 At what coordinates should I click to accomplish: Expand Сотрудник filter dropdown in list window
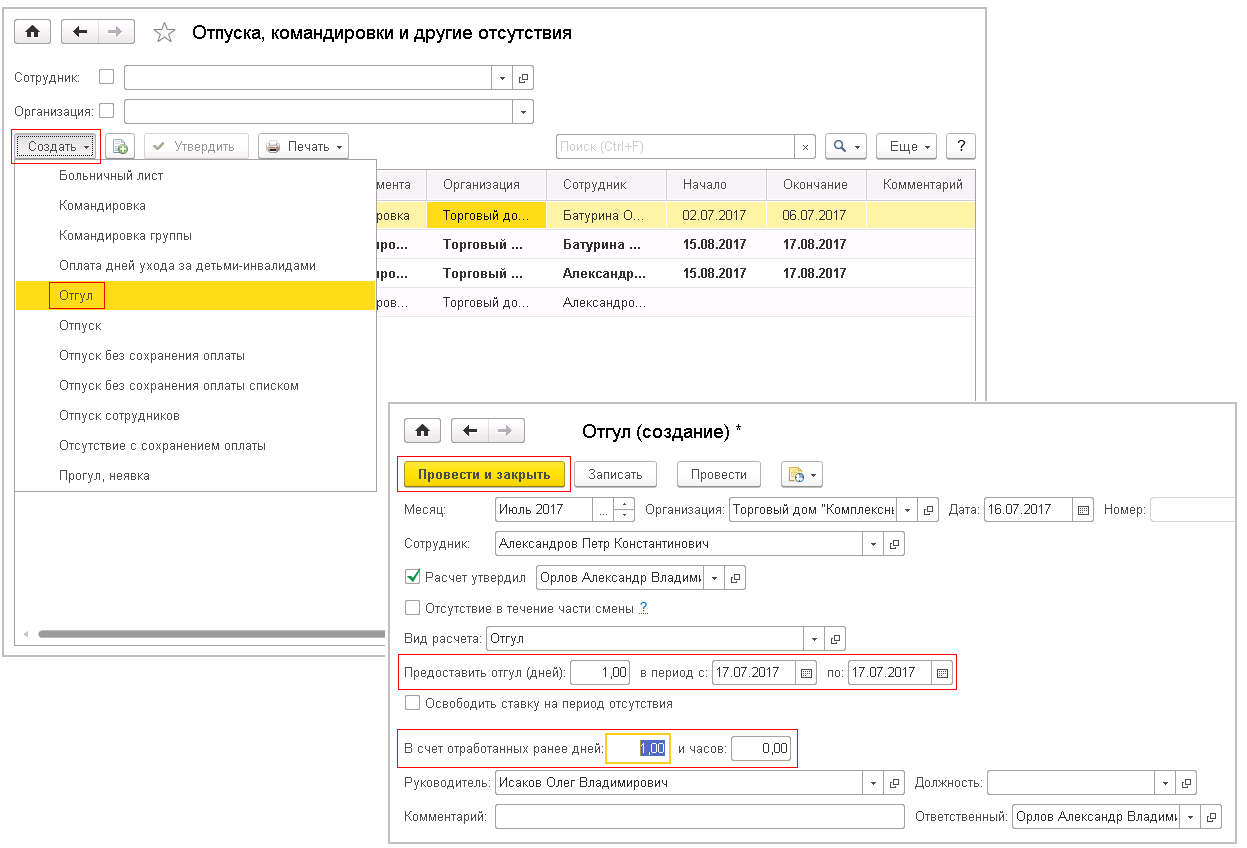click(x=503, y=78)
